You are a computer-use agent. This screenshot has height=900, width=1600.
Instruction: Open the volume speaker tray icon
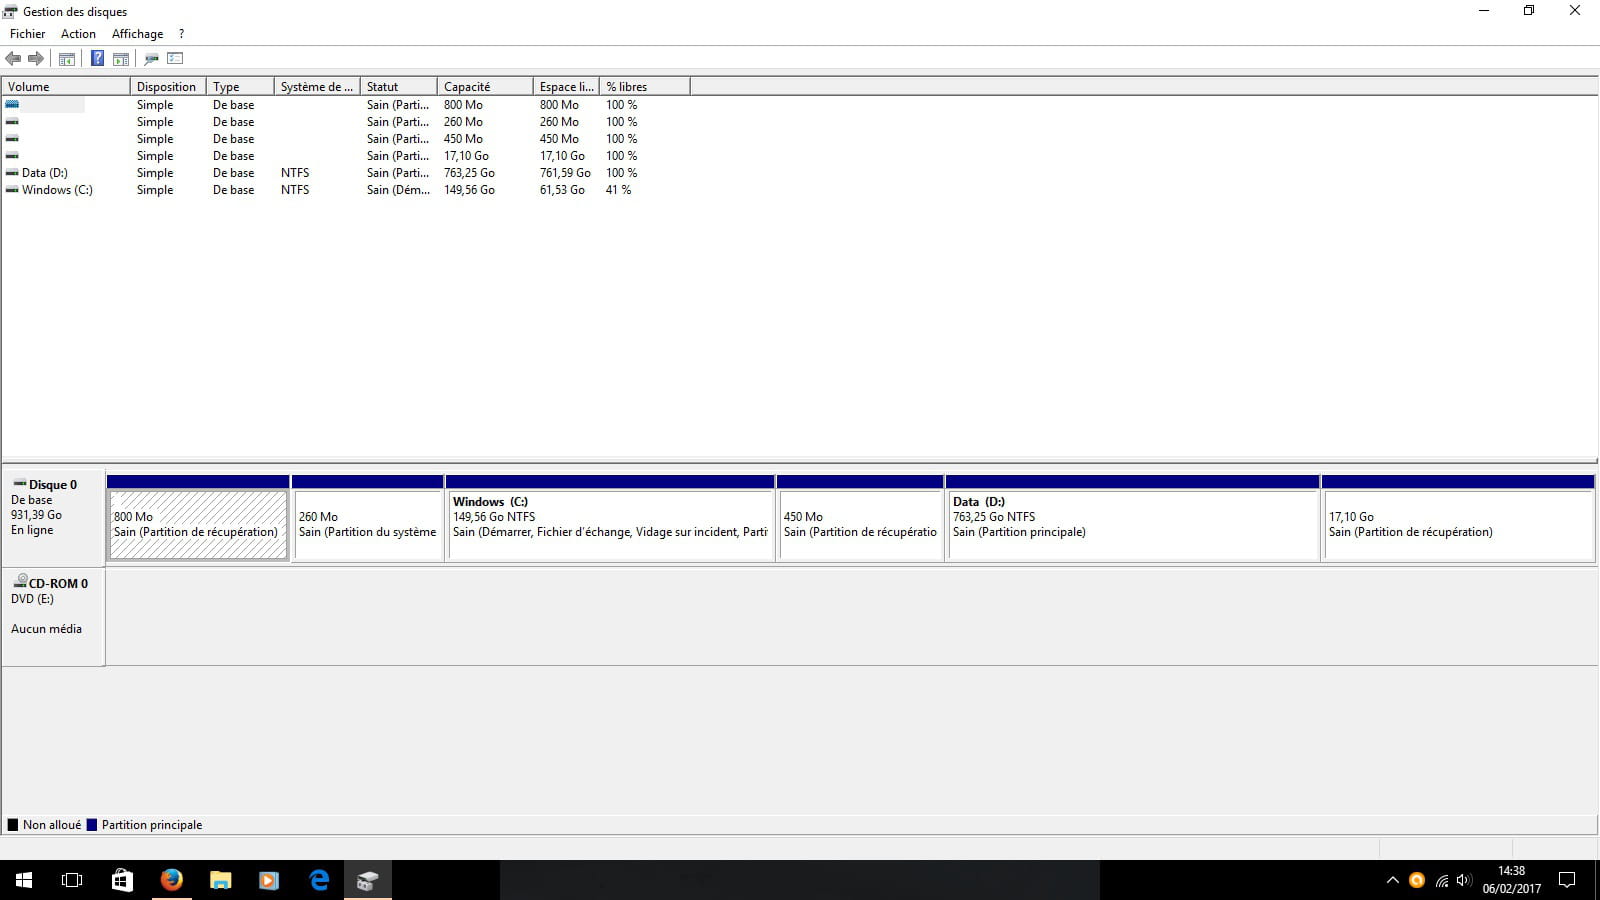1464,880
